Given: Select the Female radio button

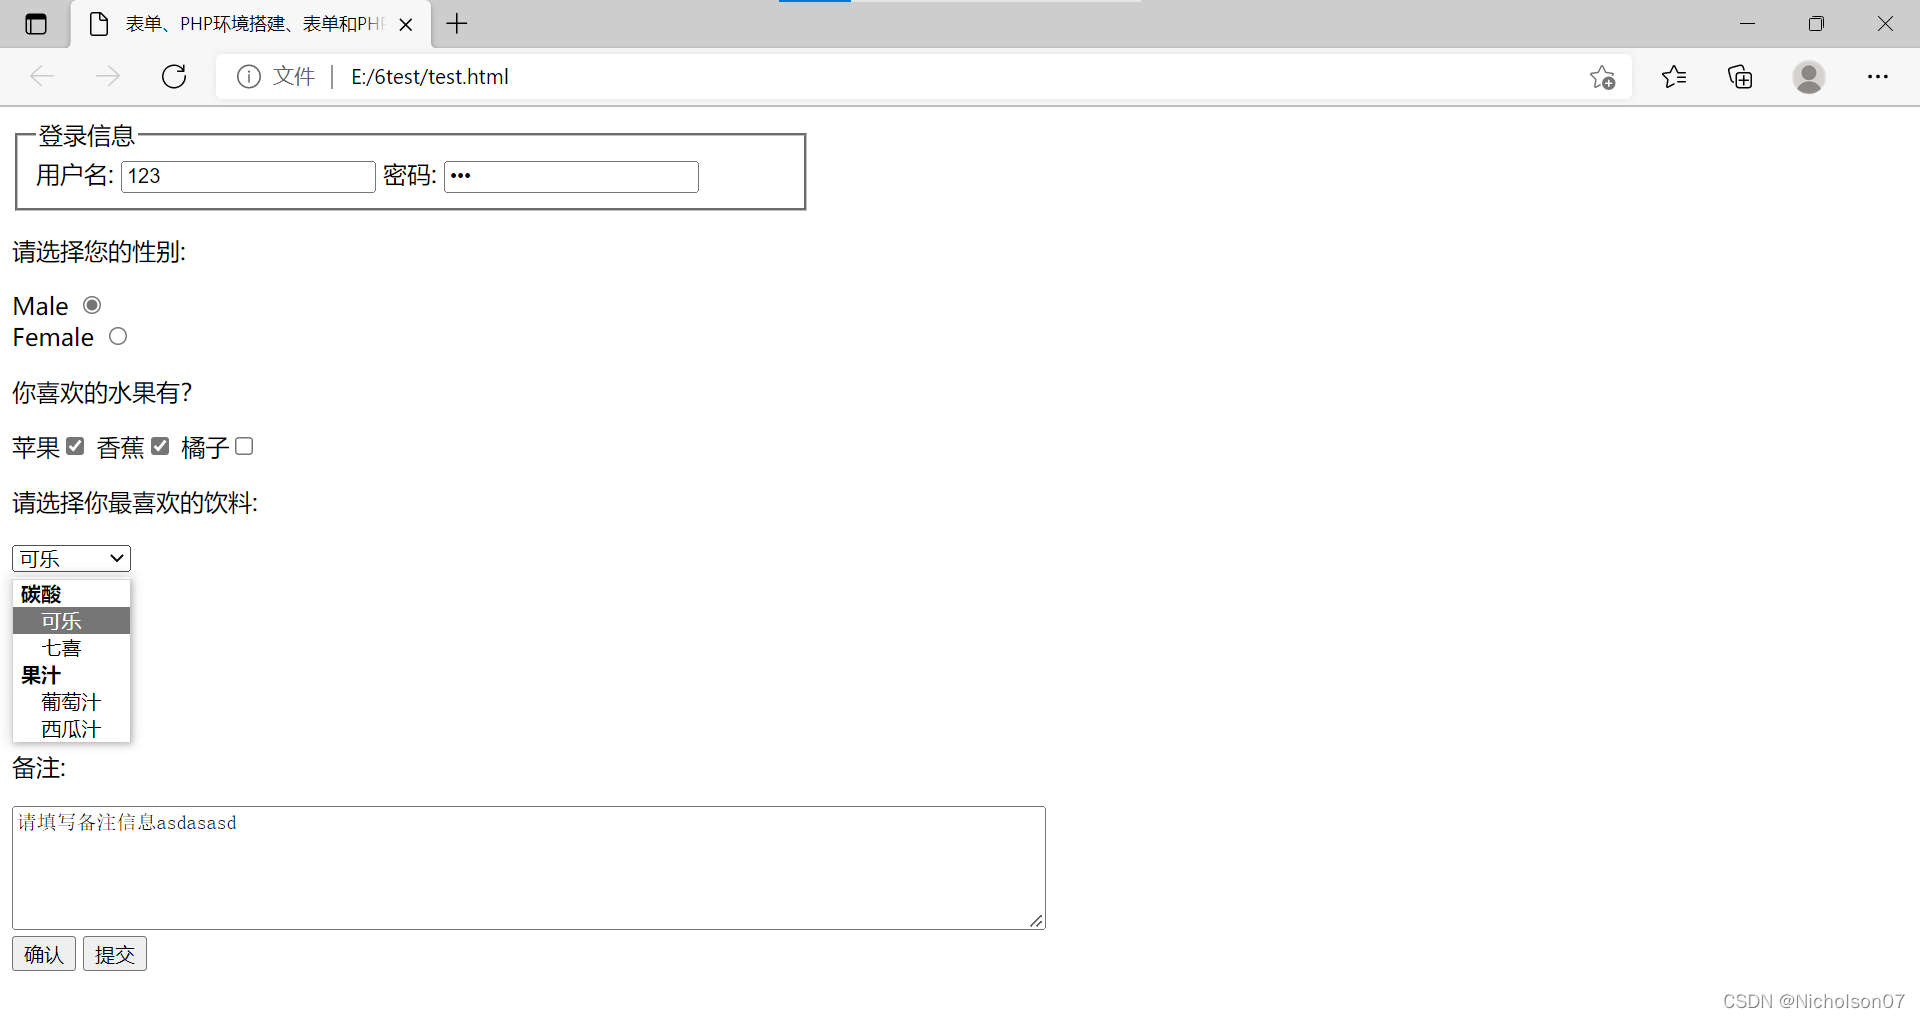Looking at the screenshot, I should click(x=118, y=336).
